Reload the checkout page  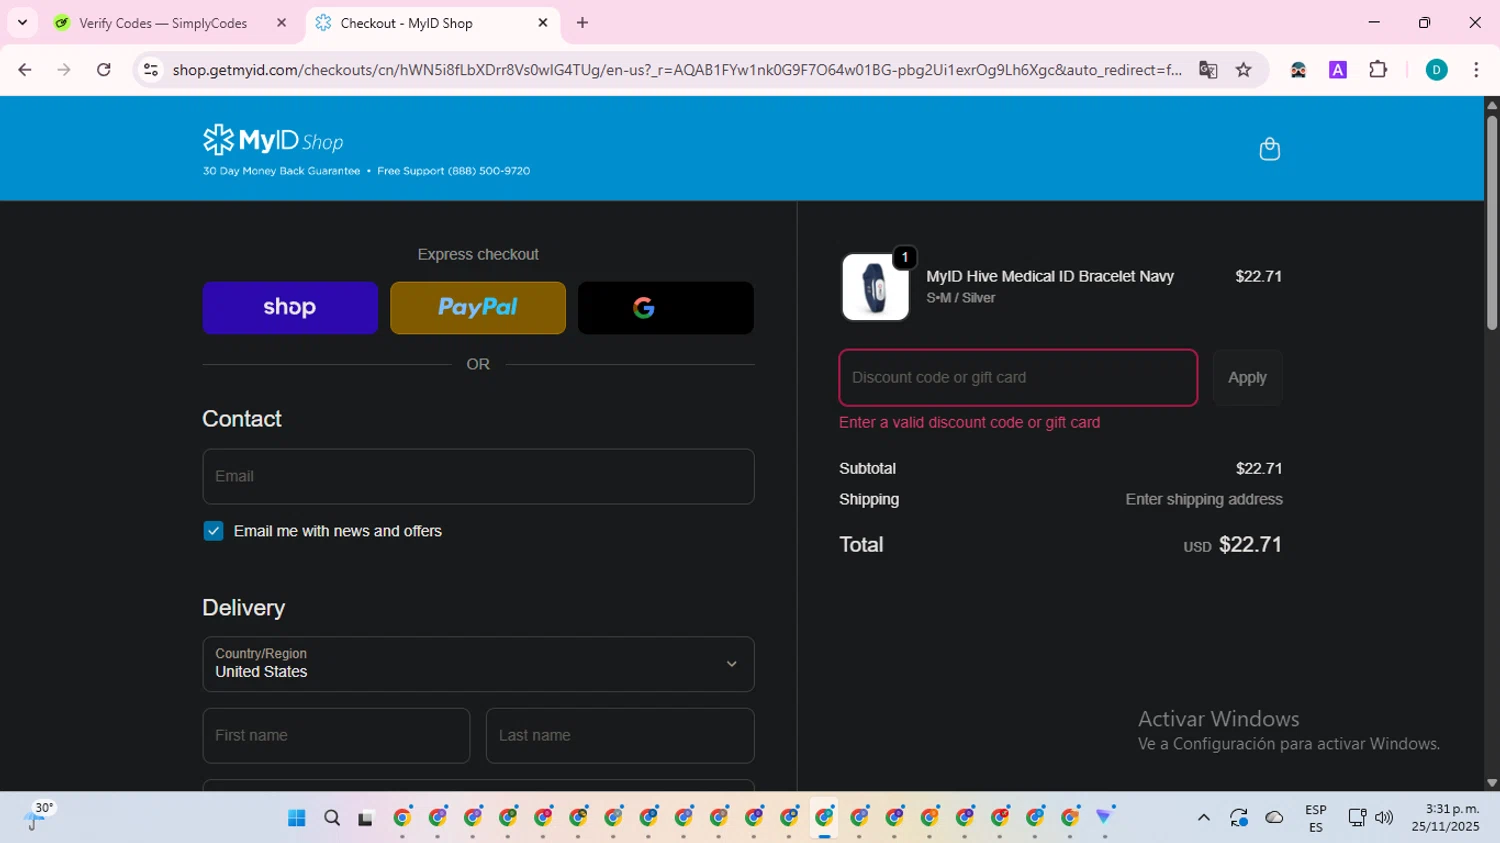point(104,70)
